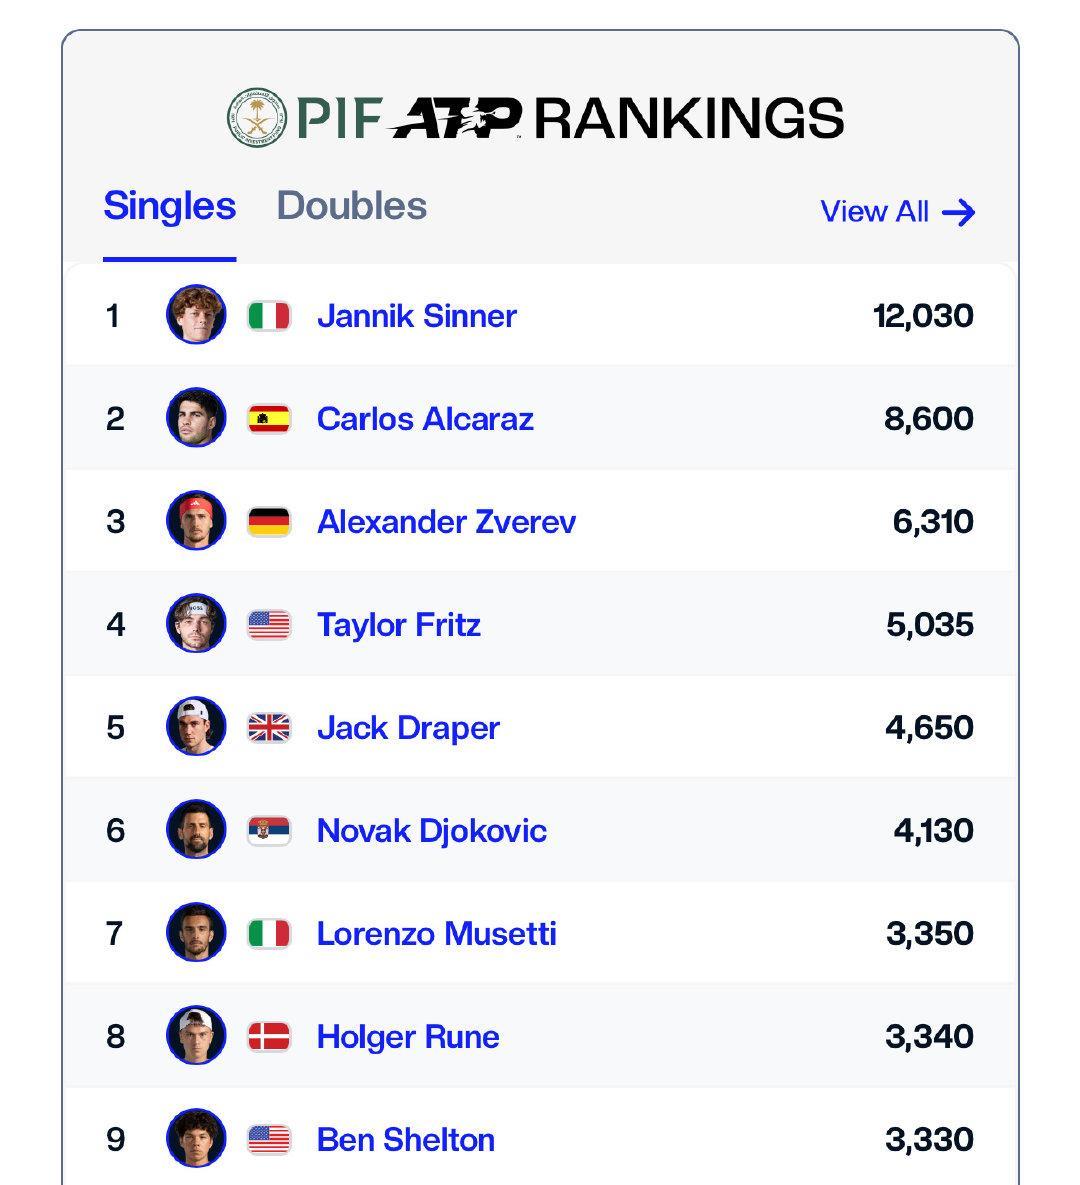Click the German flag beside Zverev
The width and height of the screenshot is (1080, 1185).
(x=269, y=522)
